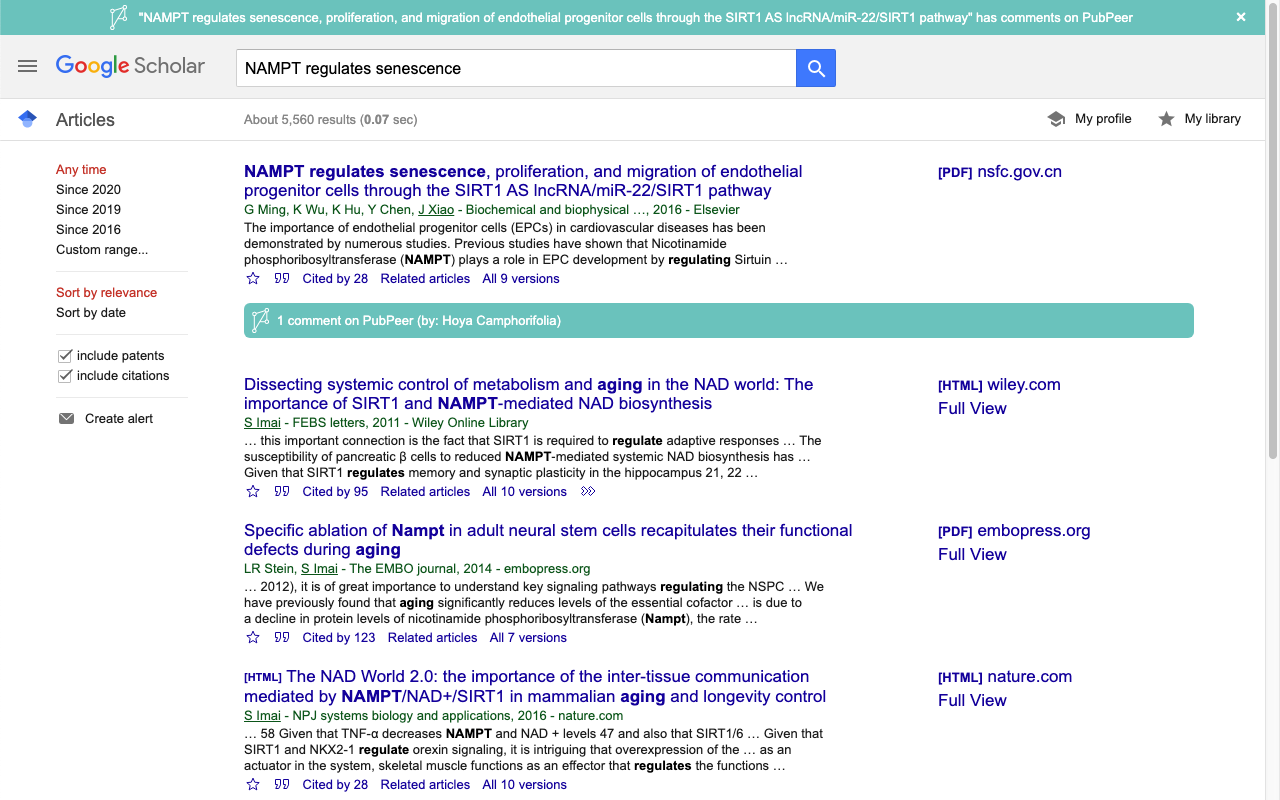
Task: Click Full View under nature.com
Action: (972, 700)
